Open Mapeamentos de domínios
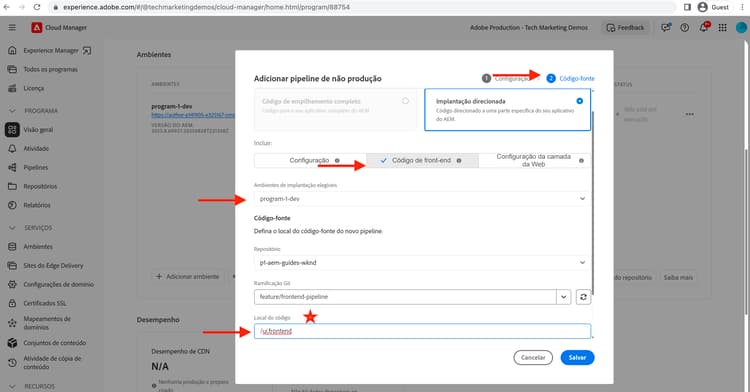Image resolution: width=750 pixels, height=392 pixels. pyautogui.click(x=47, y=323)
